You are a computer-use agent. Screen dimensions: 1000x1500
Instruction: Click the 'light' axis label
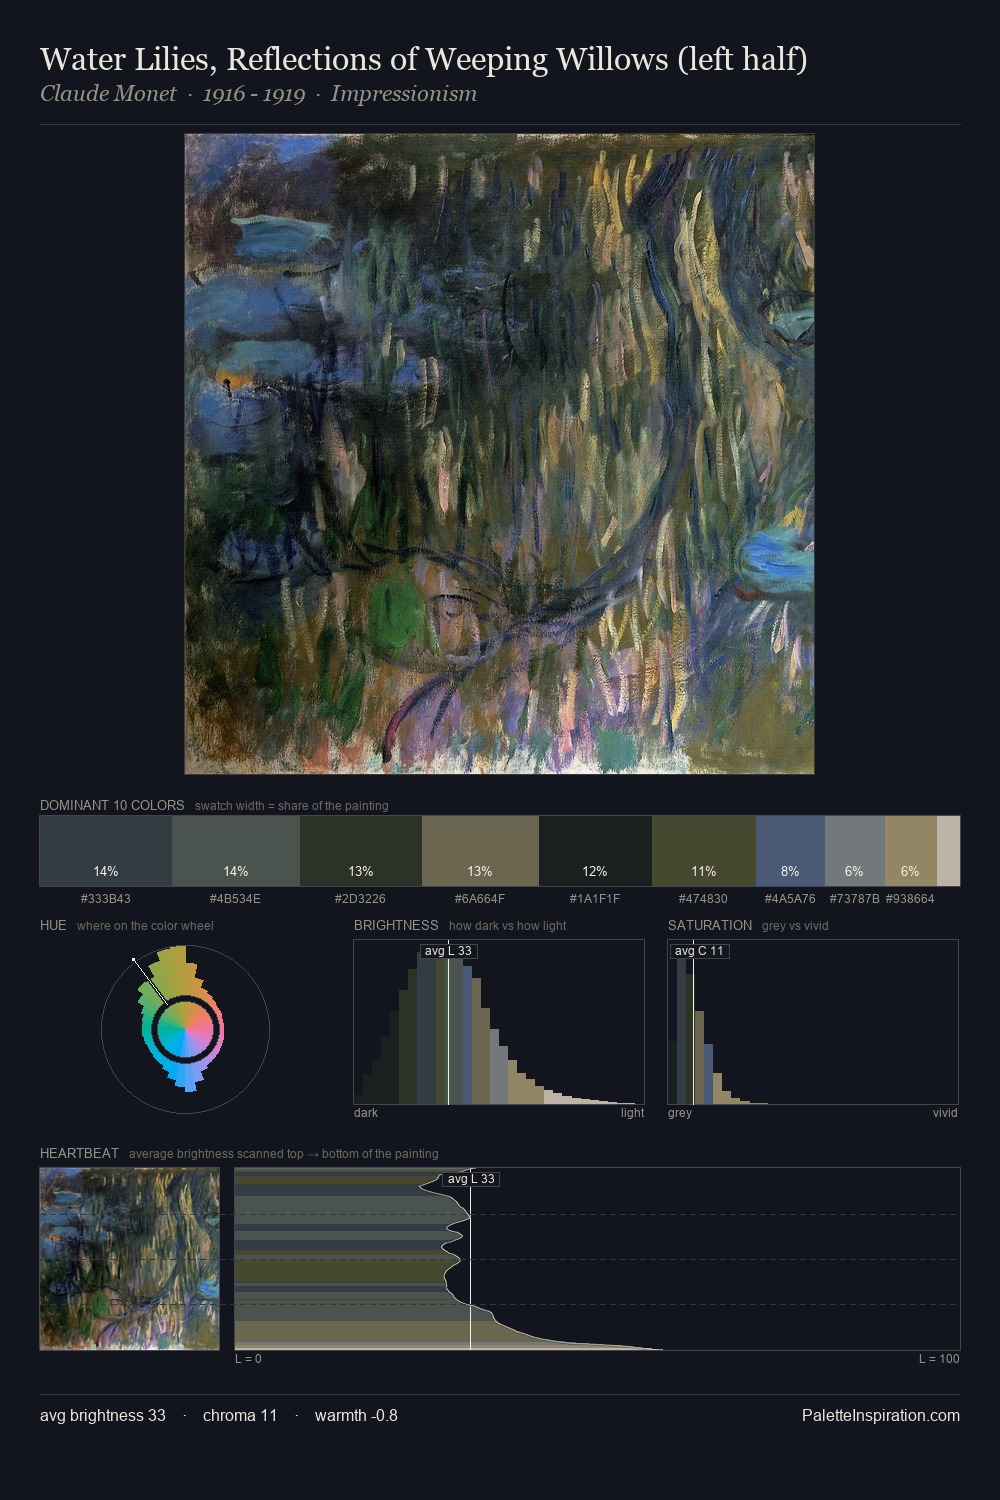pyautogui.click(x=633, y=1113)
